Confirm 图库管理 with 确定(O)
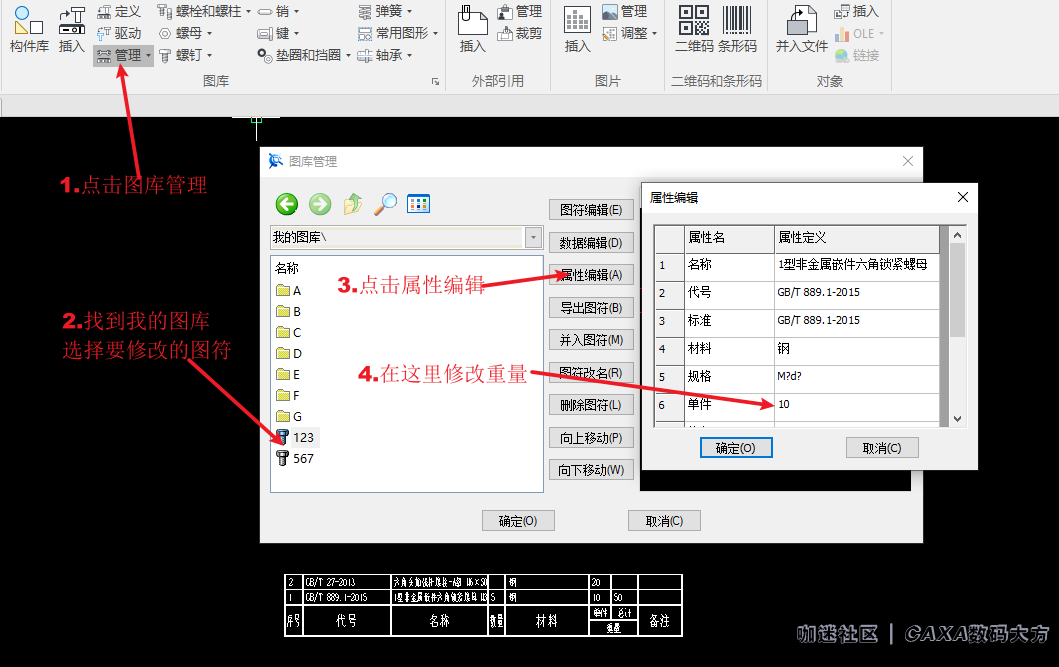This screenshot has height=667, width=1059. point(518,521)
